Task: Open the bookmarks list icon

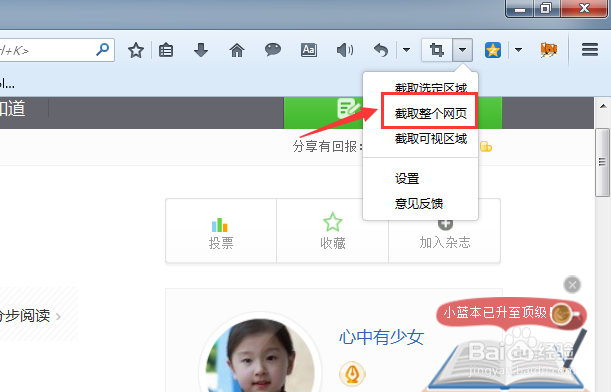Action: pos(166,50)
